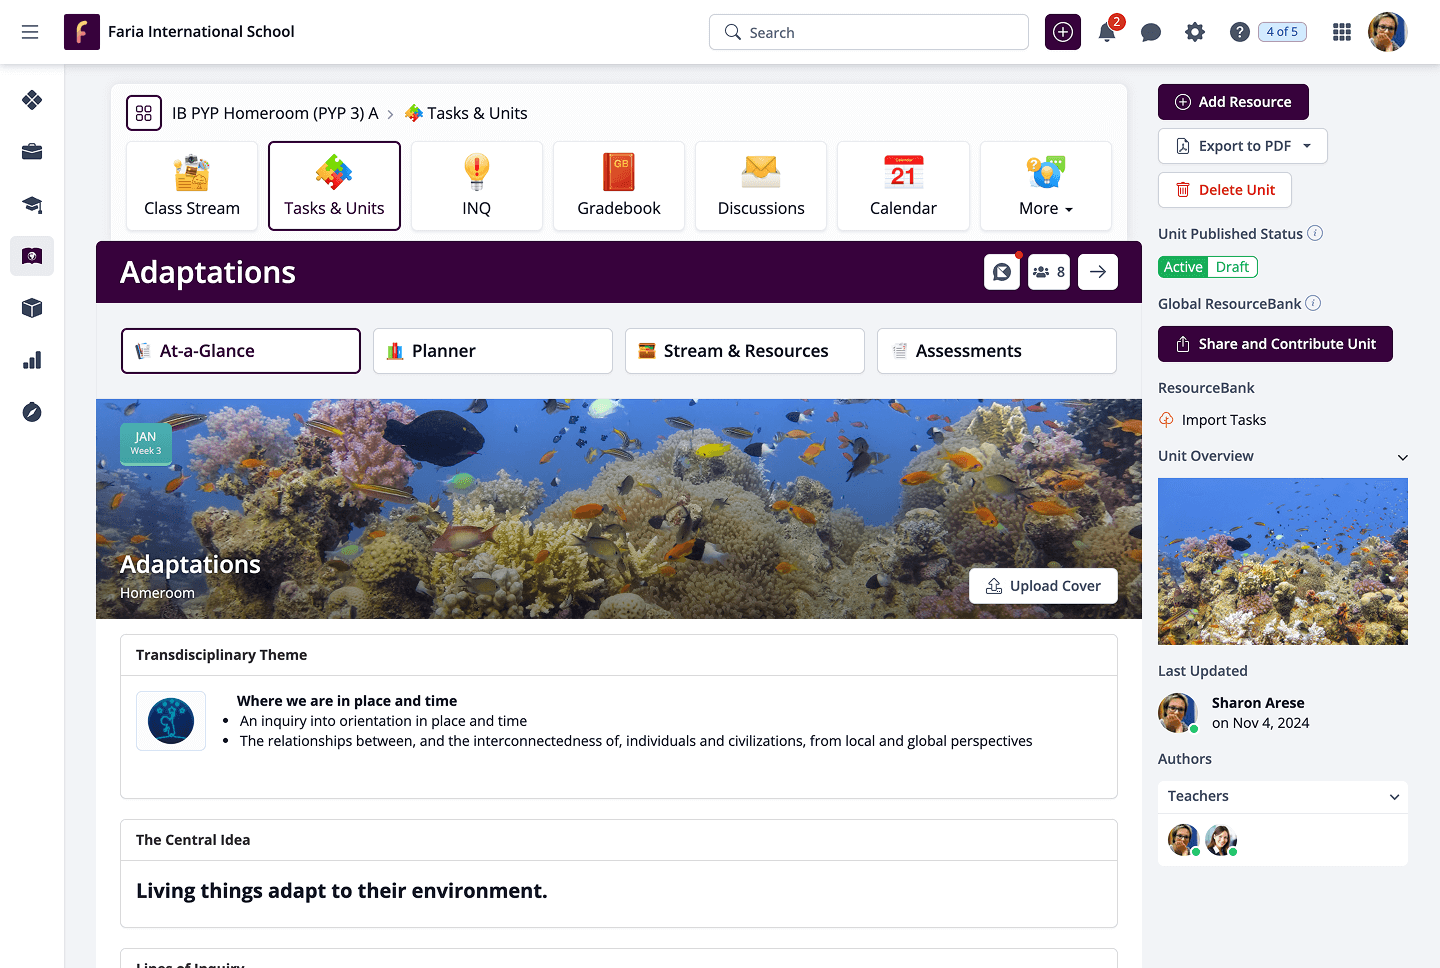Switch unit status to Draft
1440x968 pixels.
[x=1232, y=267]
